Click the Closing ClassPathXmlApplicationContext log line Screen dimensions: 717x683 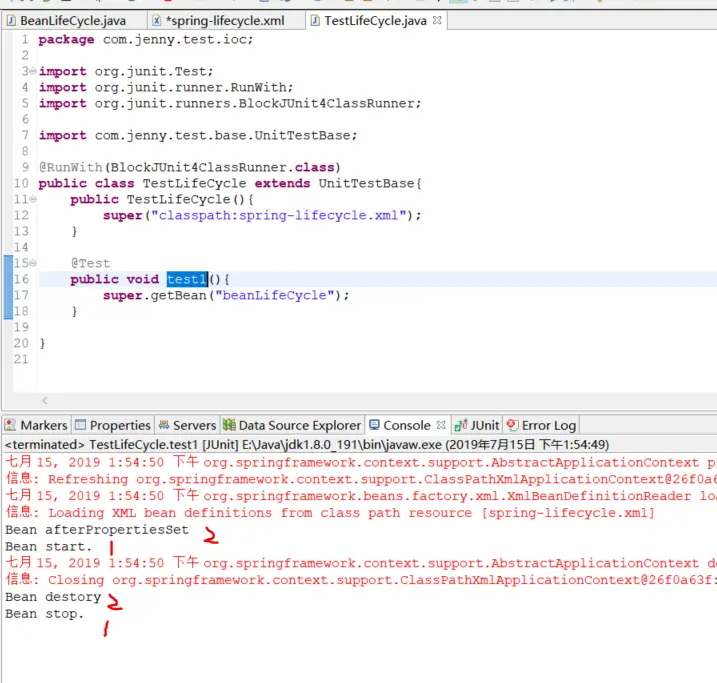(x=361, y=580)
